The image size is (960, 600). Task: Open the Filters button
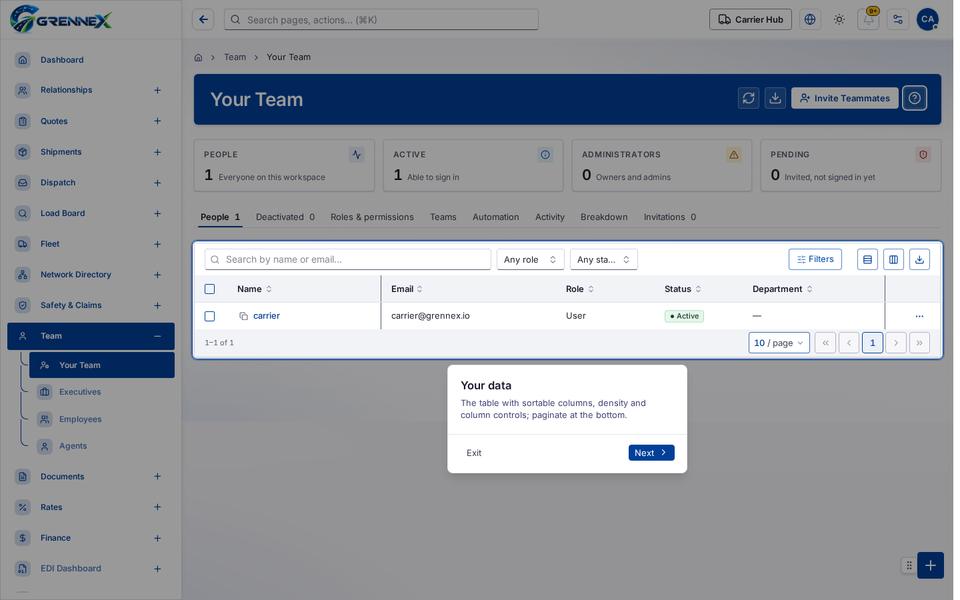[815, 260]
